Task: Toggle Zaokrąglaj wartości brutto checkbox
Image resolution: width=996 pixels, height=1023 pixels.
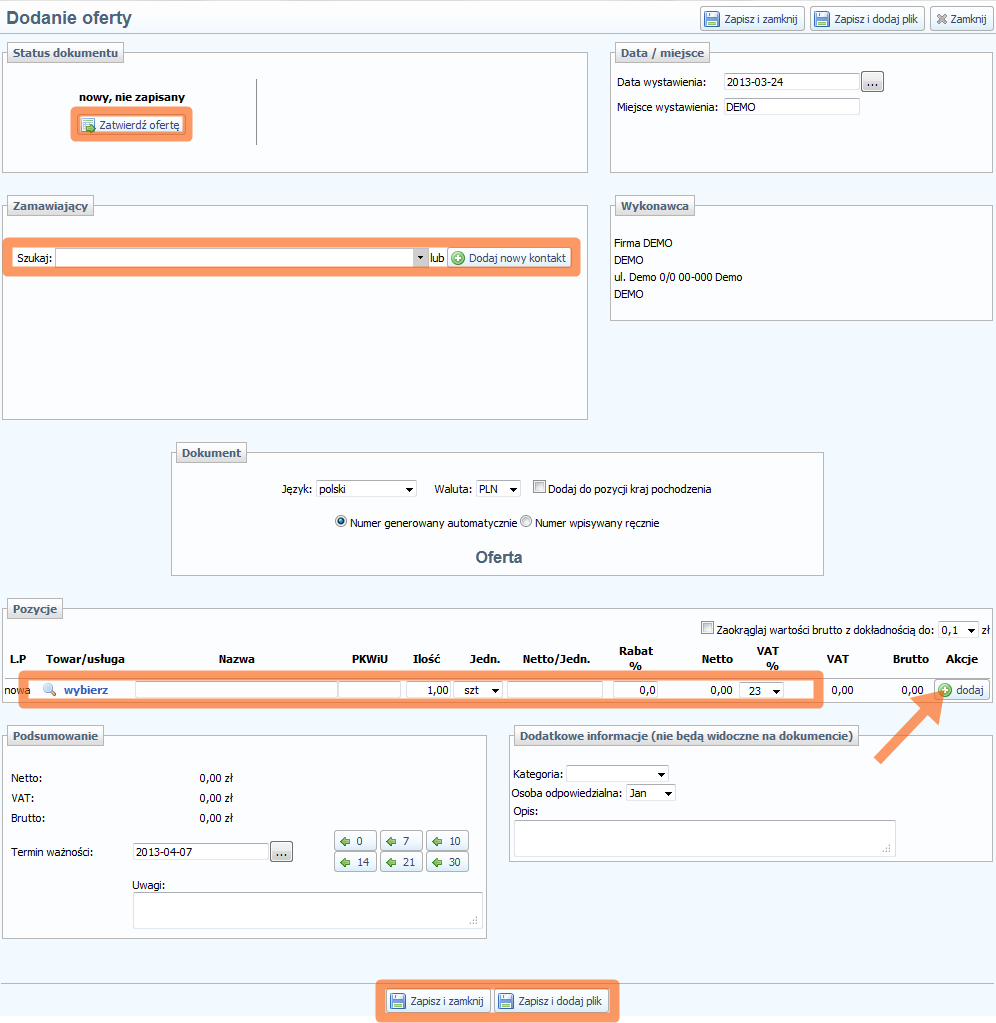Action: (708, 629)
